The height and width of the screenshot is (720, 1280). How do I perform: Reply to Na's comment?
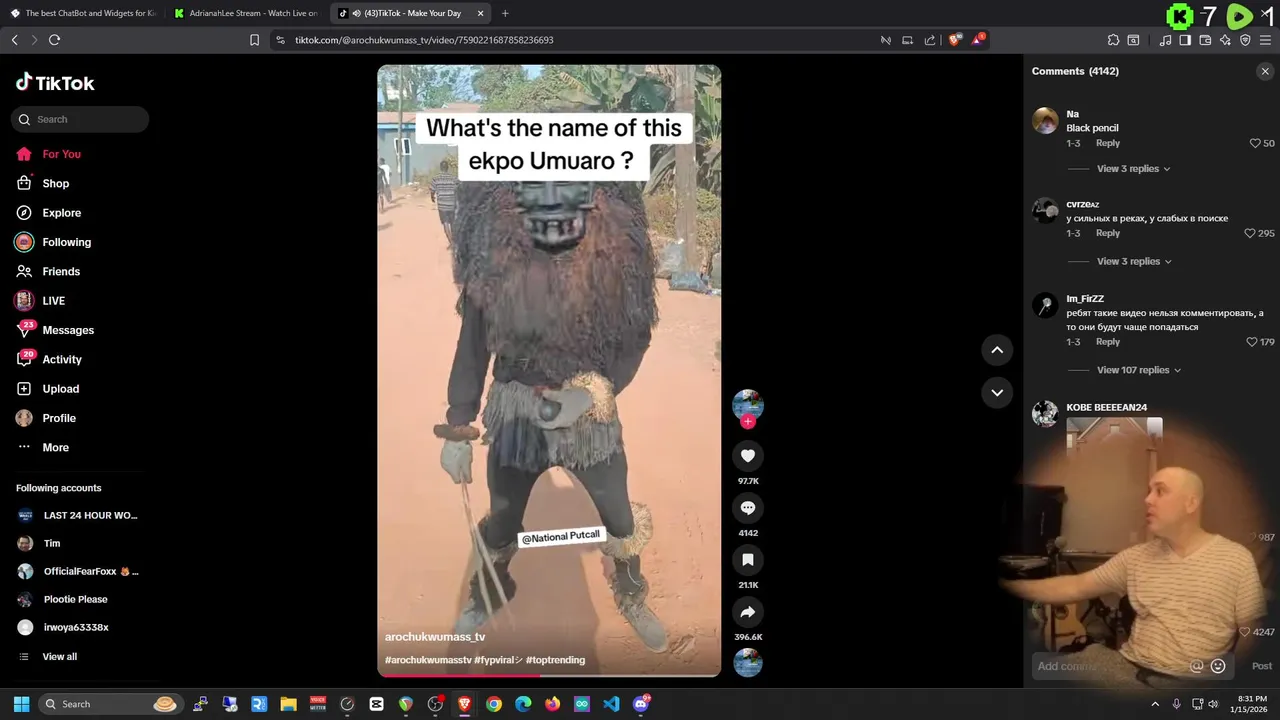tap(1107, 143)
